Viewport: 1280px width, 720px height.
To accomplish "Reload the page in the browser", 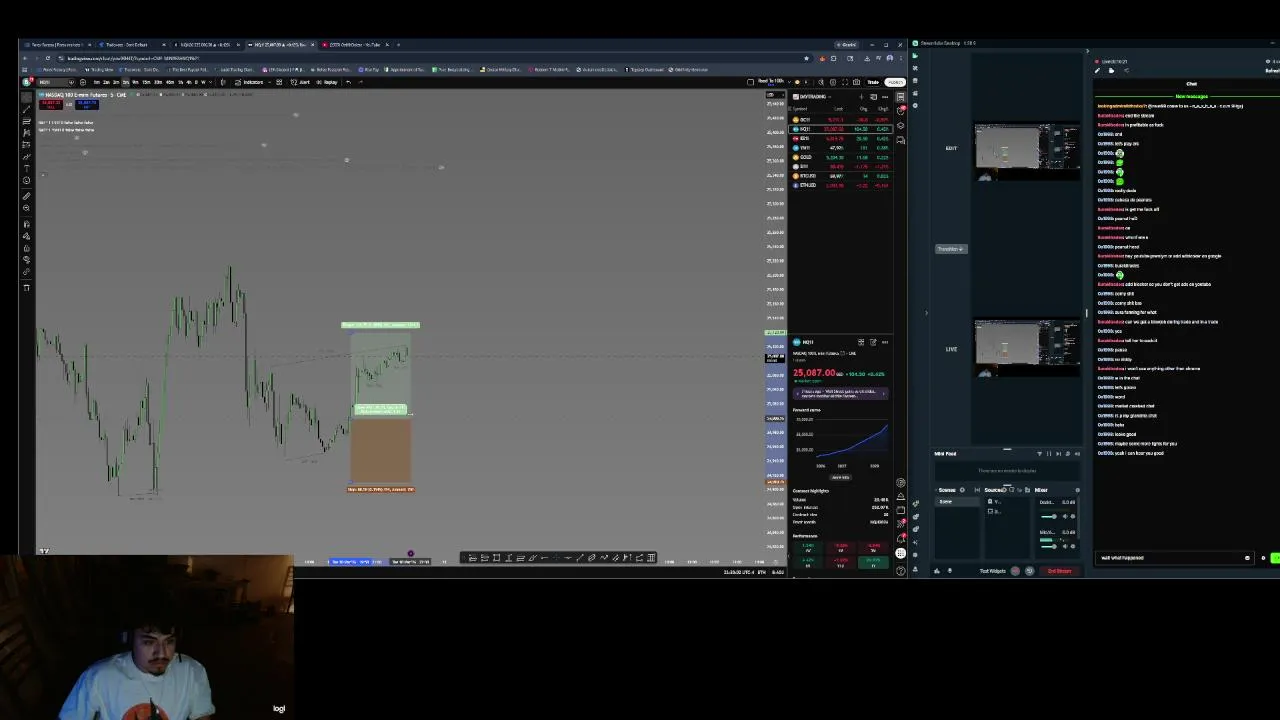I will tap(48, 58).
